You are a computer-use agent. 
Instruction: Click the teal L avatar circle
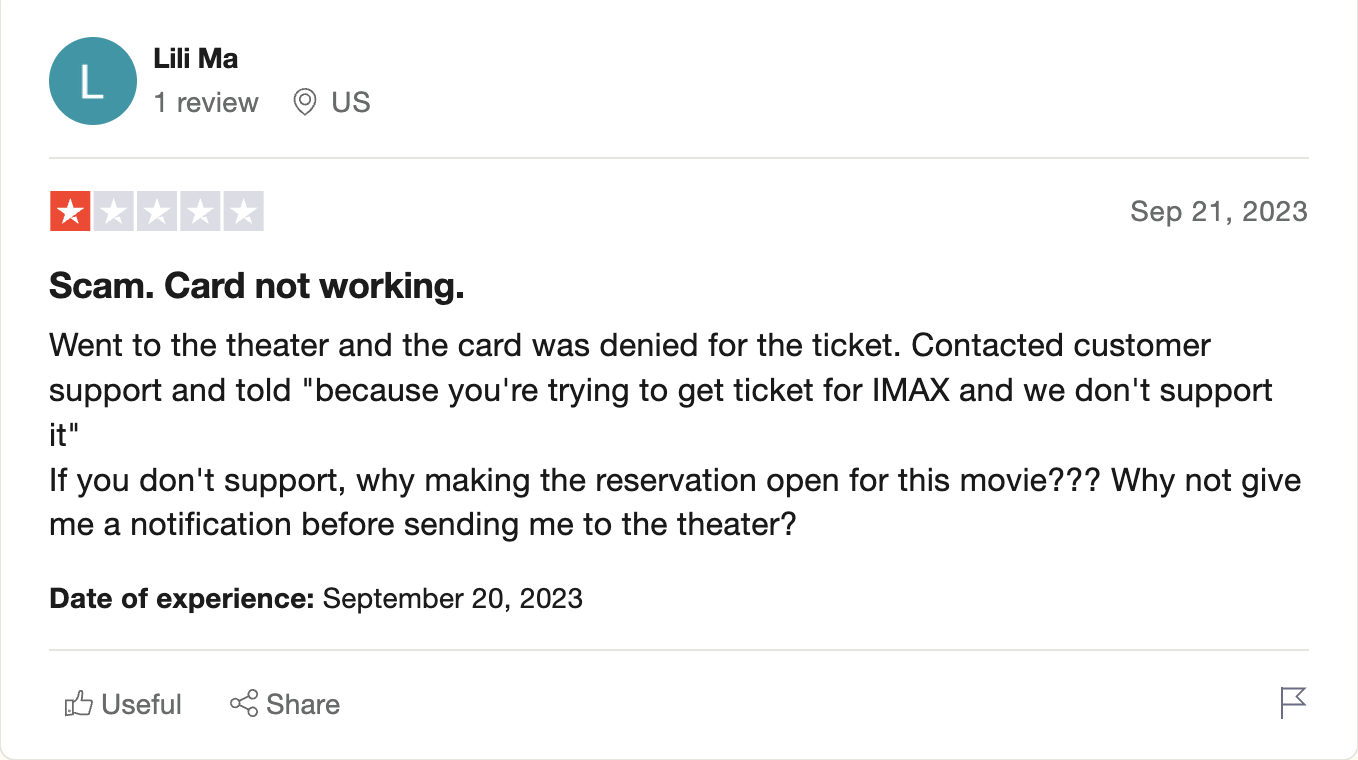point(92,81)
